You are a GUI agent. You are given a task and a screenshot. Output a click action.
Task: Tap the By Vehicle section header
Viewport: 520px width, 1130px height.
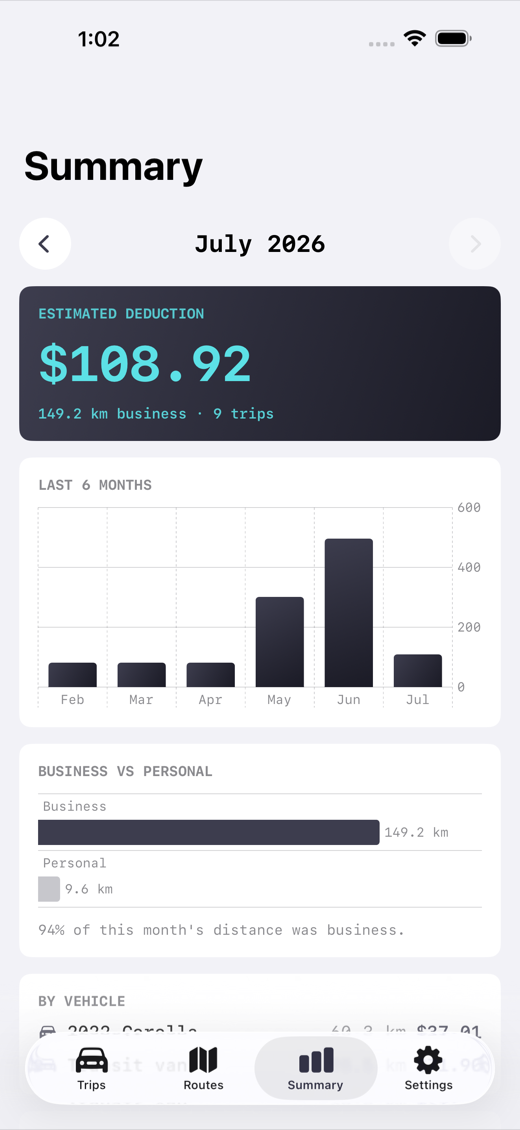81,1001
